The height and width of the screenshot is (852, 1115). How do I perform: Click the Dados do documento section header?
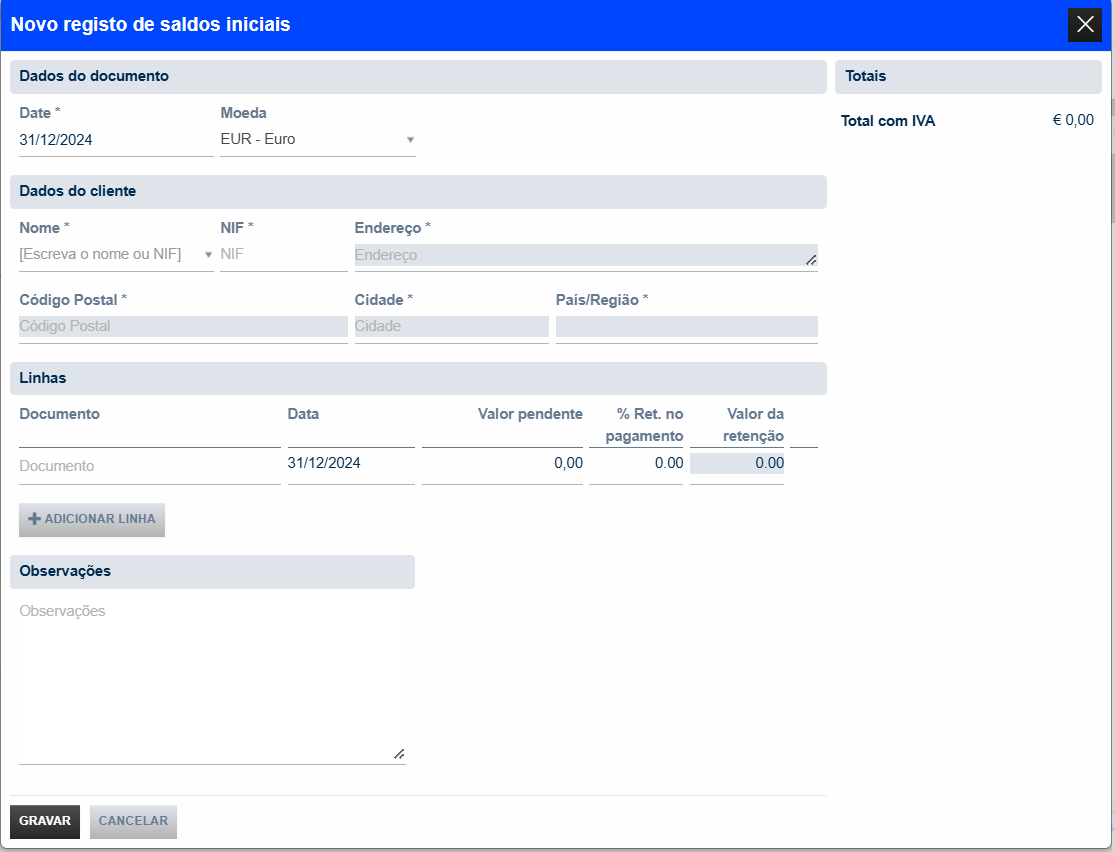(x=418, y=77)
